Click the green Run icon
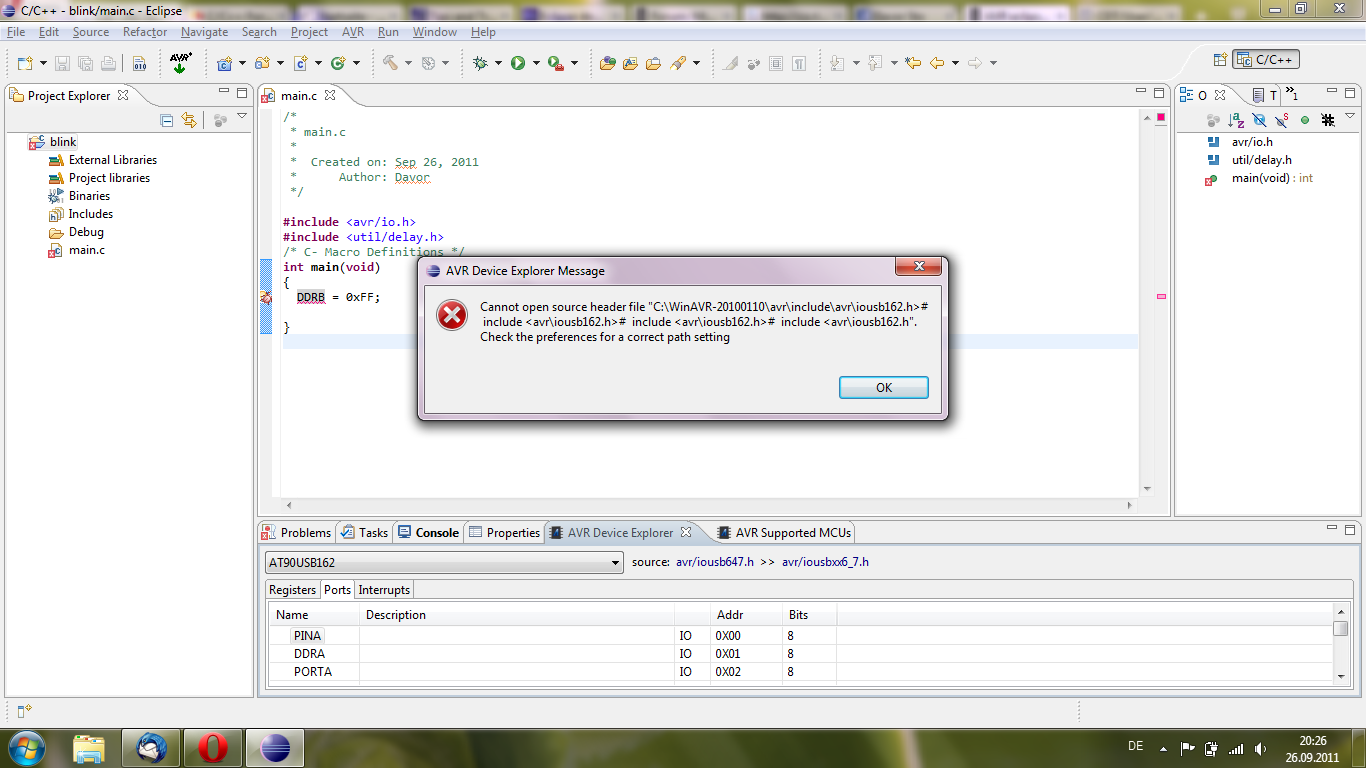The width and height of the screenshot is (1366, 768). (x=518, y=63)
